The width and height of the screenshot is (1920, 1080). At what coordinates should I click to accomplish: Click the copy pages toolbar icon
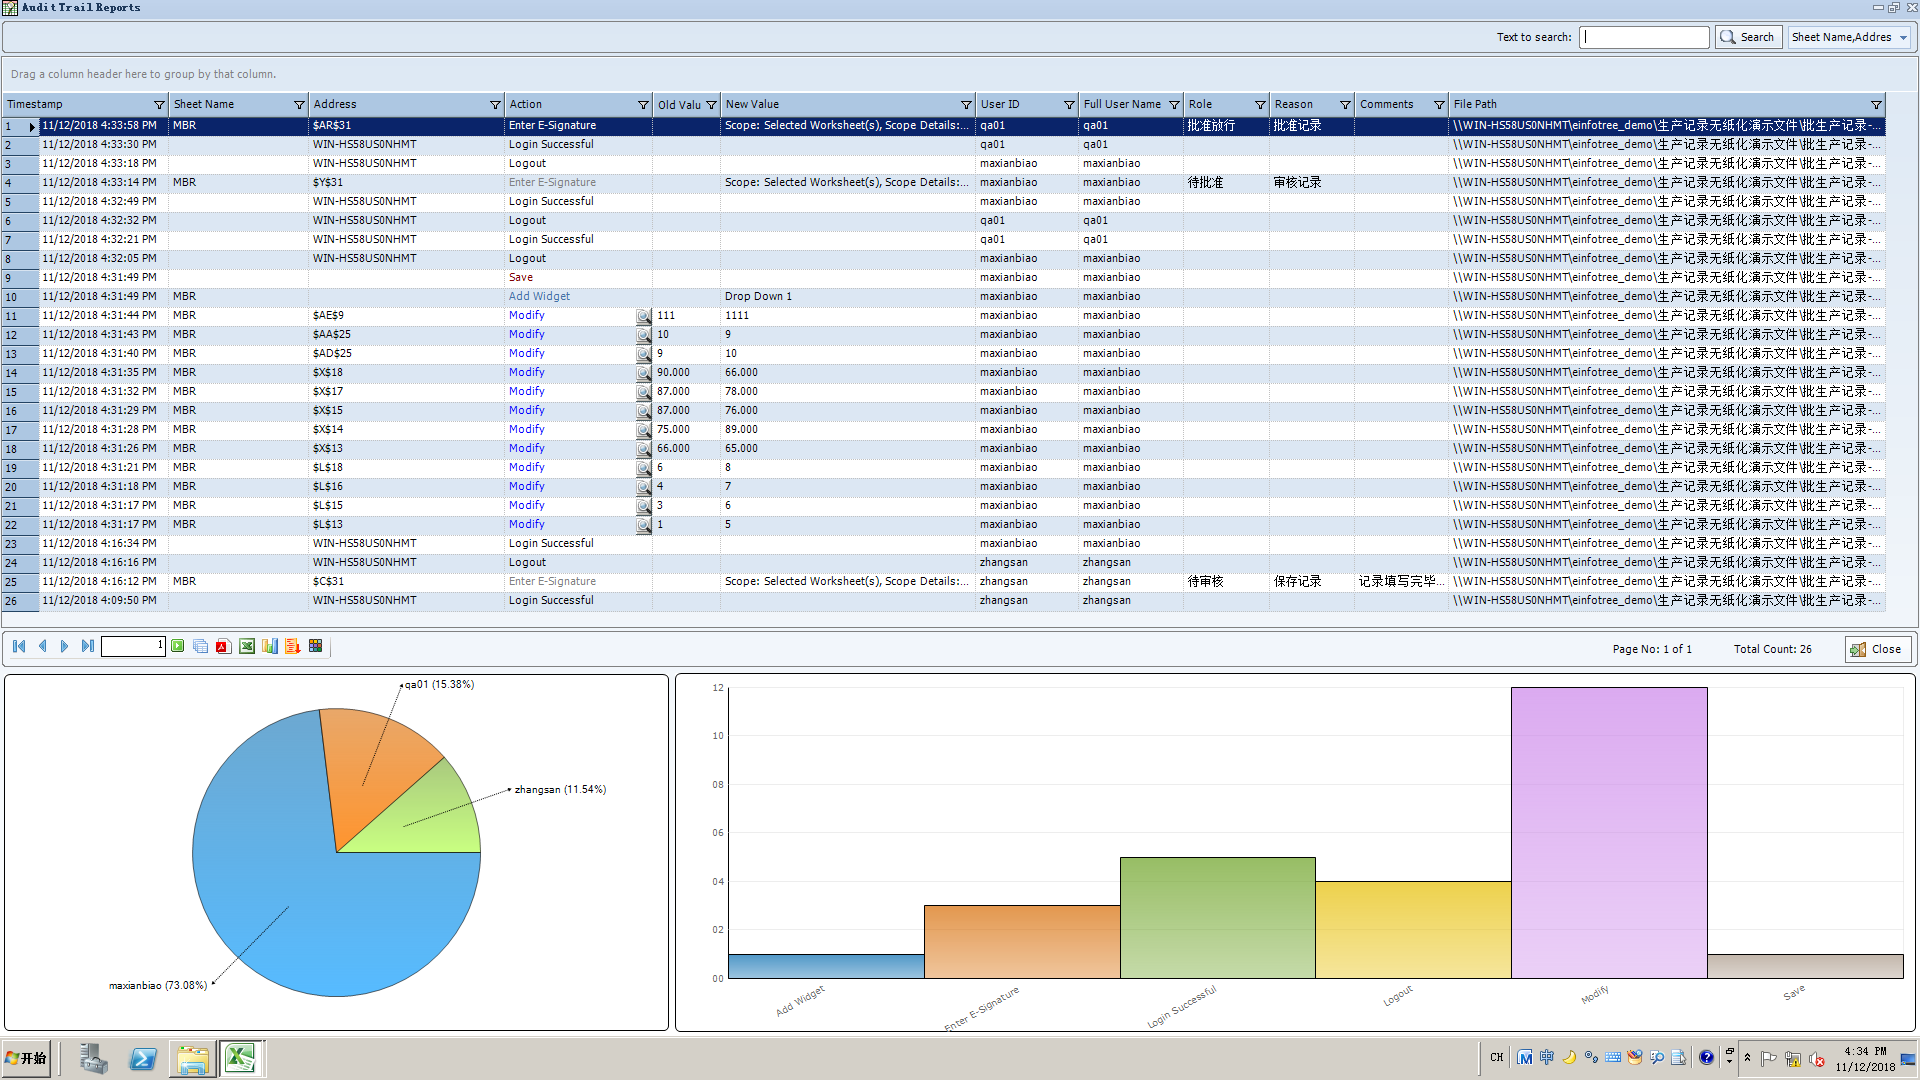pyautogui.click(x=200, y=647)
